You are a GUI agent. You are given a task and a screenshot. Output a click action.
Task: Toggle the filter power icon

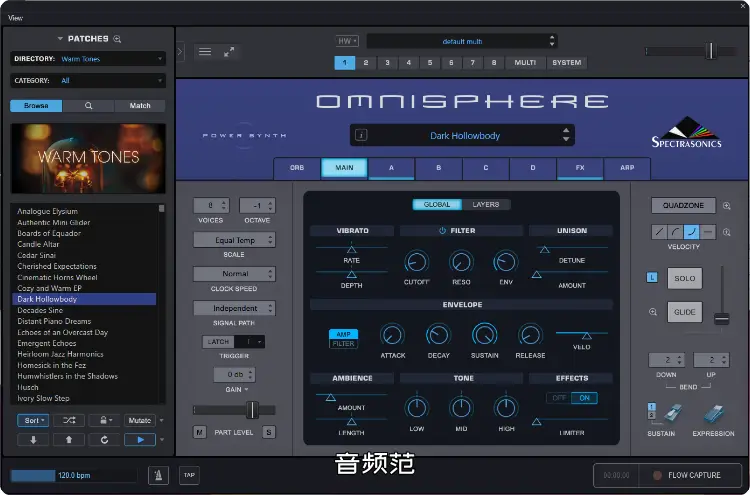tap(442, 231)
